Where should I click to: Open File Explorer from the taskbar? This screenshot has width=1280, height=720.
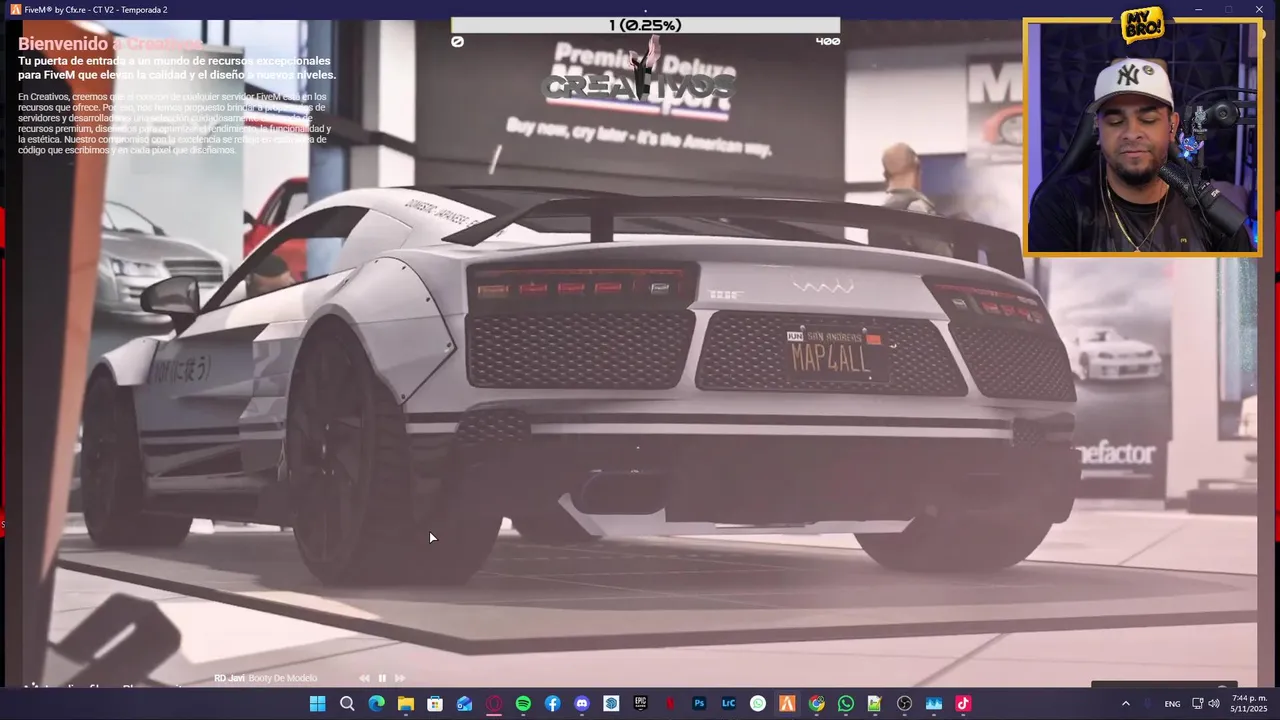coord(405,704)
